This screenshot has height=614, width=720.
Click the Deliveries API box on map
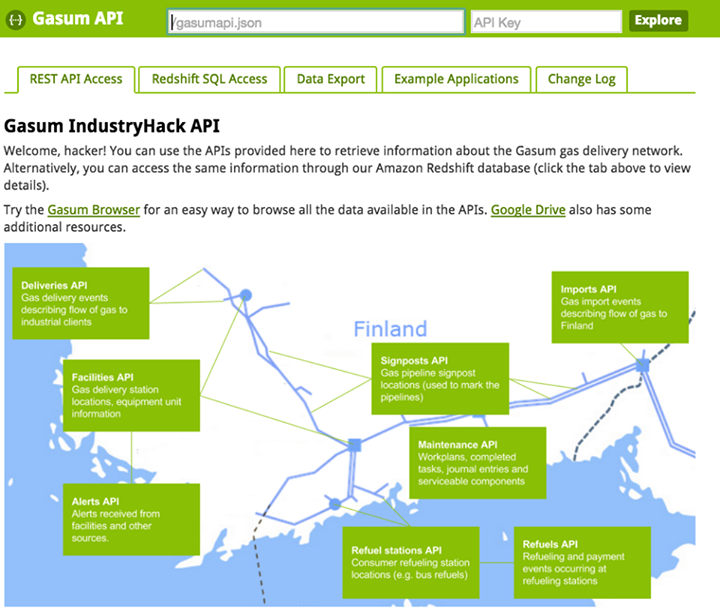click(x=81, y=303)
